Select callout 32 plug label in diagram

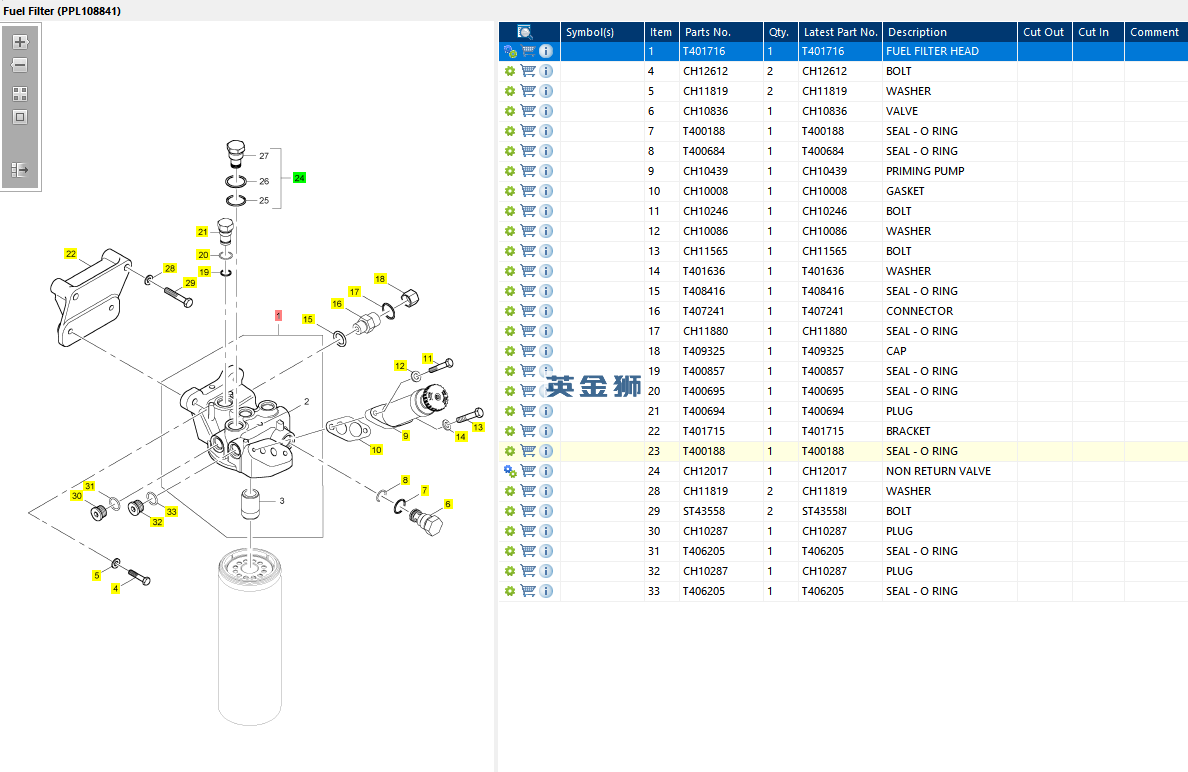point(157,522)
